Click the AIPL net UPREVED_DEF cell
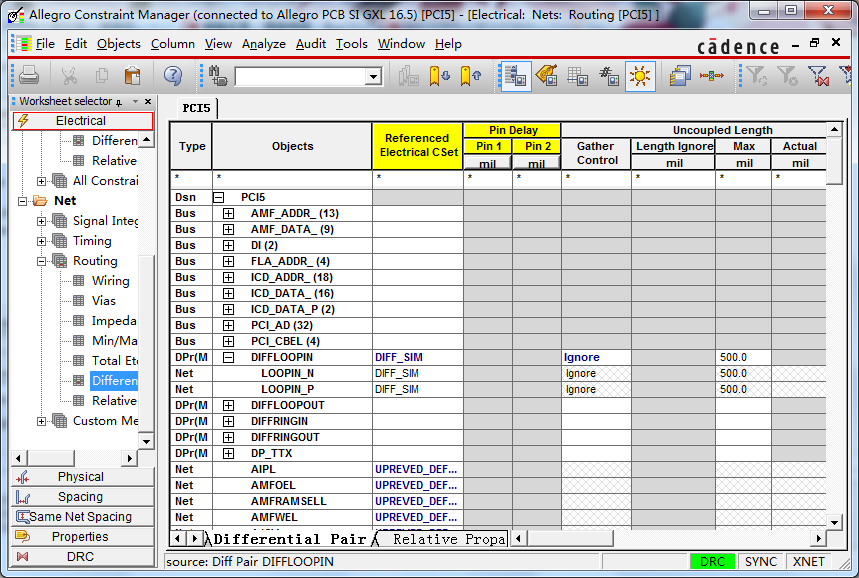The image size is (859, 578). point(417,470)
